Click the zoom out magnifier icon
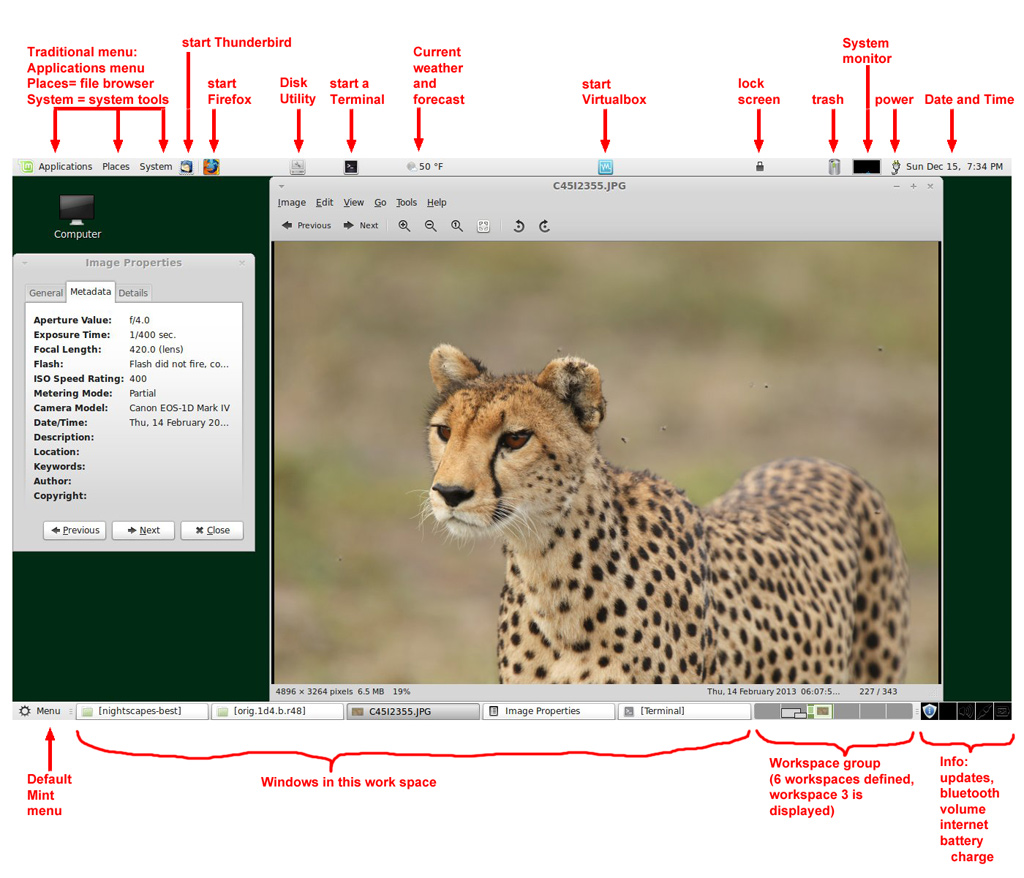This screenshot has height=878, width=1024. pyautogui.click(x=431, y=226)
